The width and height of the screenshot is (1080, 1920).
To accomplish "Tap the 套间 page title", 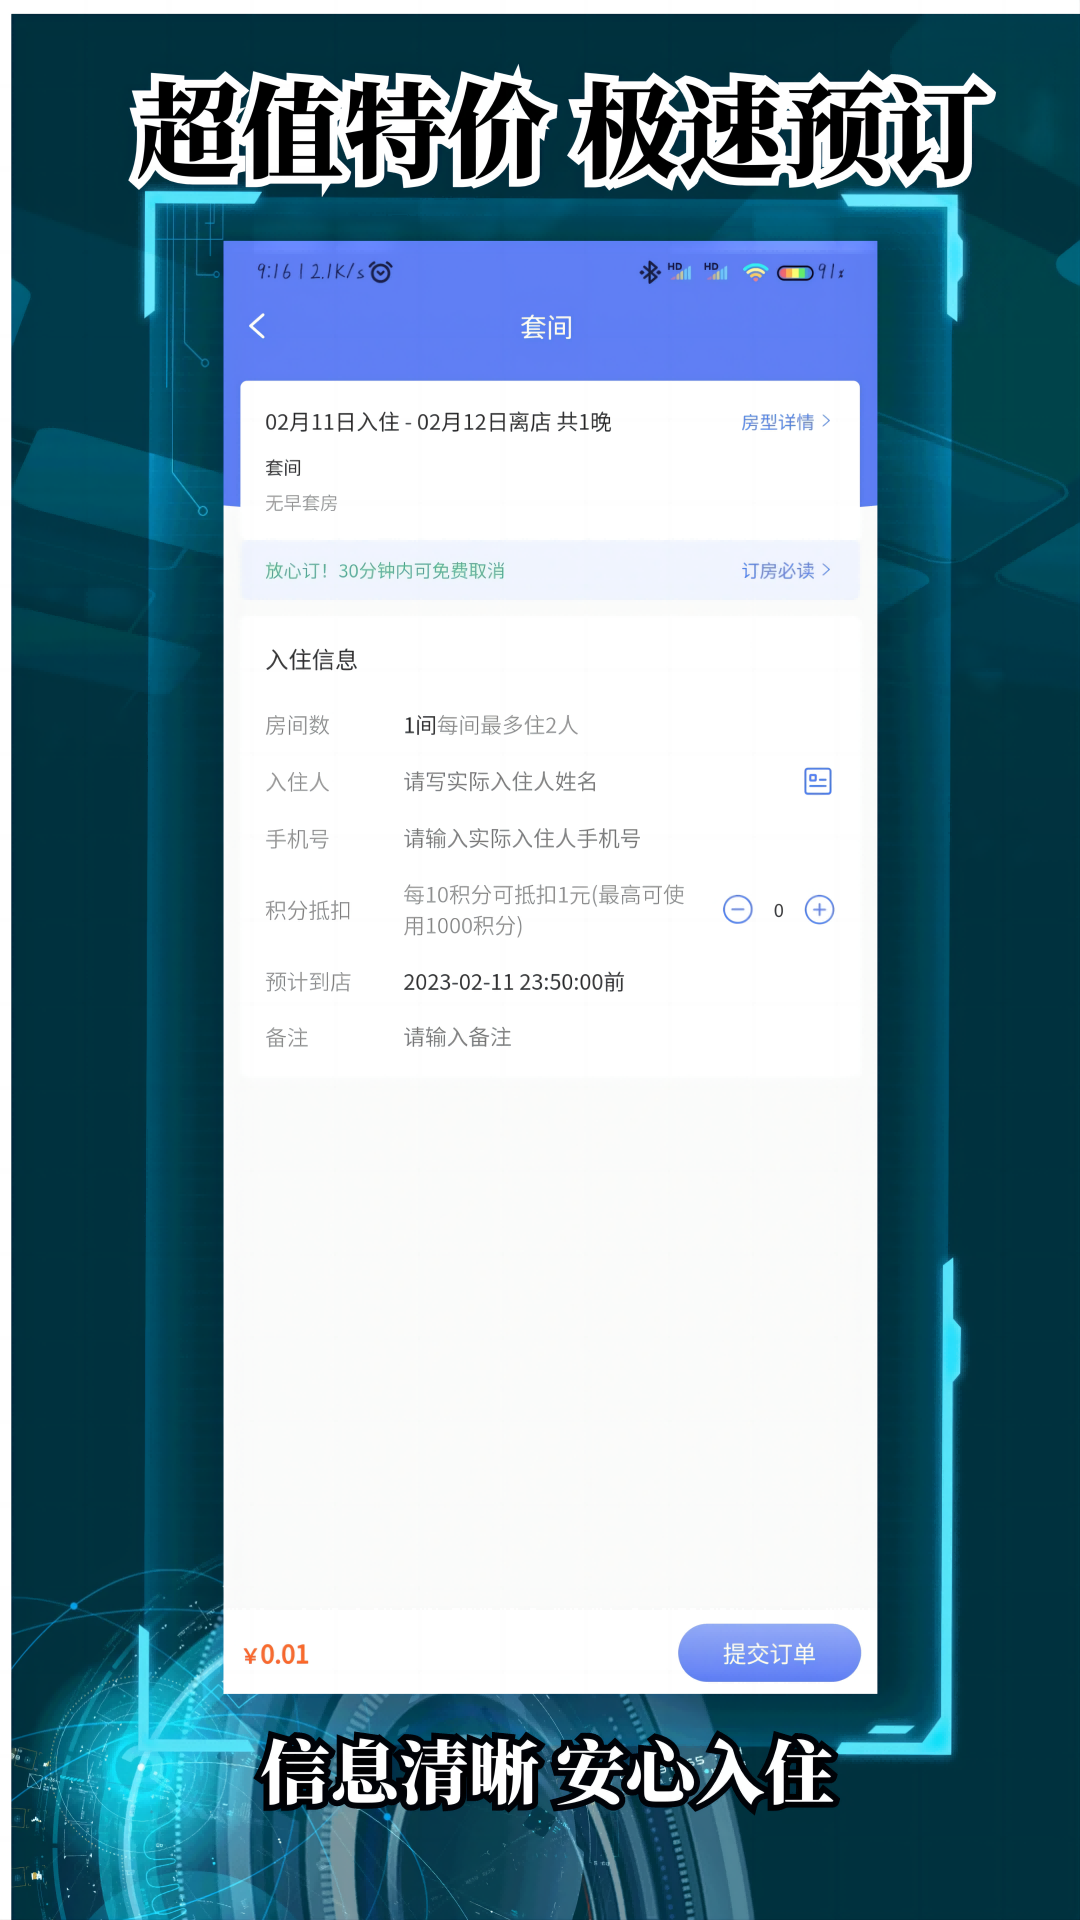I will point(546,327).
